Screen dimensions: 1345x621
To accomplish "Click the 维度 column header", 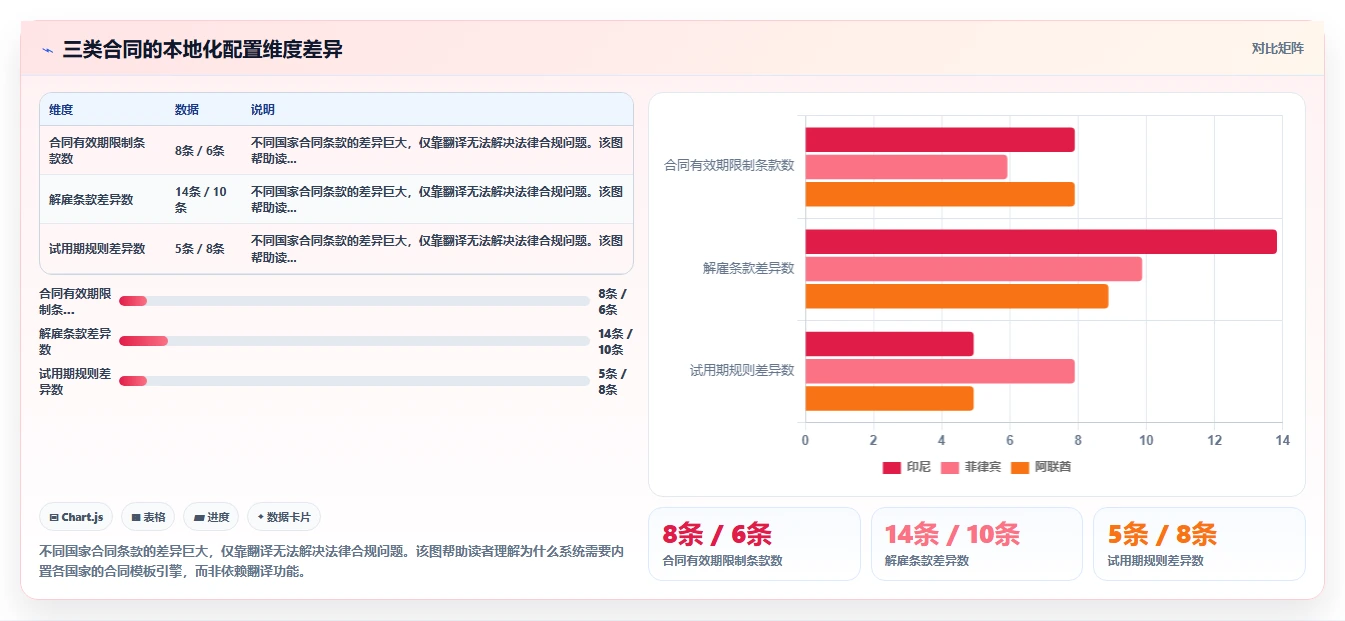I will point(61,110).
